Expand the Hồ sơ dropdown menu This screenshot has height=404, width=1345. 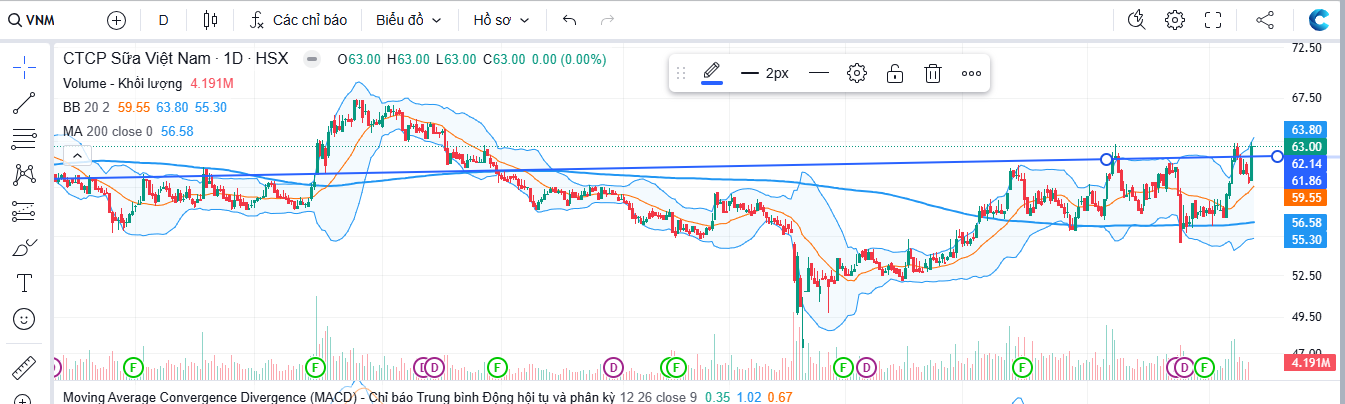(x=502, y=19)
